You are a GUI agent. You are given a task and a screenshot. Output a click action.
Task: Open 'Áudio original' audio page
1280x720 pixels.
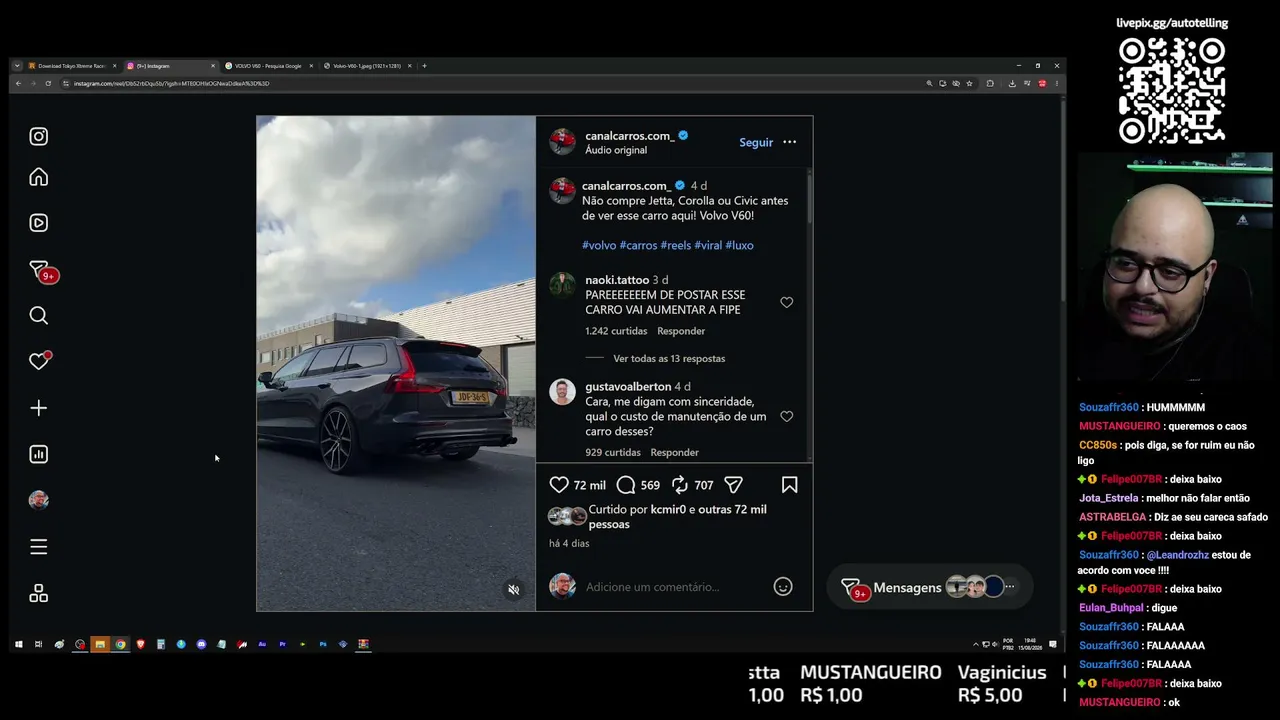pos(616,150)
